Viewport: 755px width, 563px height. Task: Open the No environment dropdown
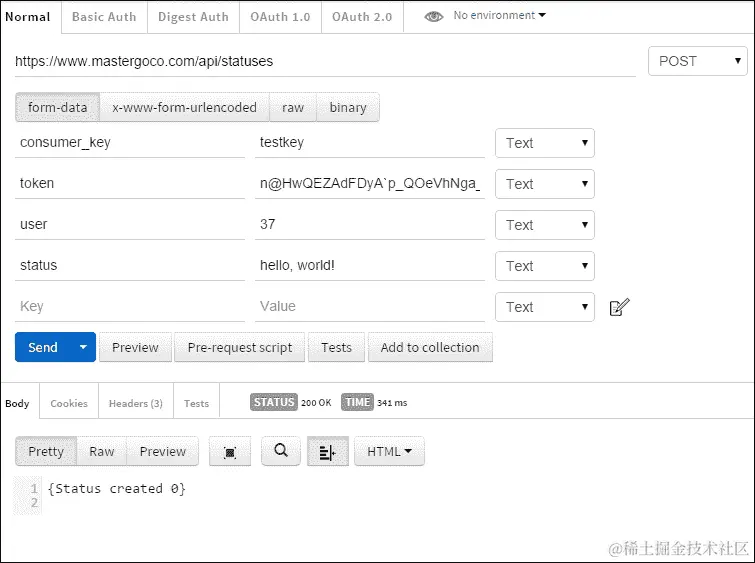499,15
